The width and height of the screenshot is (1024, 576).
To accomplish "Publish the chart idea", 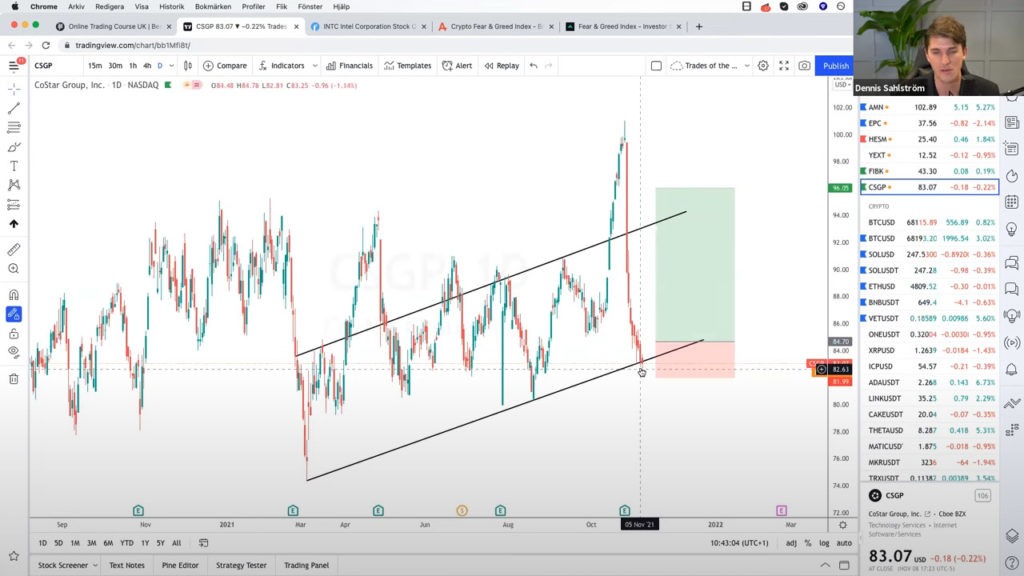I will click(835, 65).
